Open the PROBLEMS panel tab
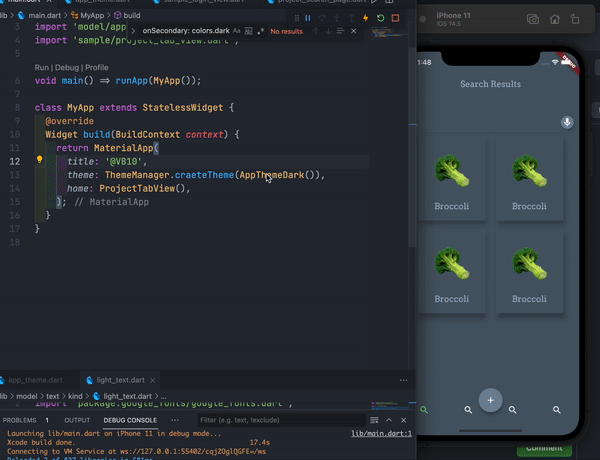600x460 pixels. click(19, 420)
